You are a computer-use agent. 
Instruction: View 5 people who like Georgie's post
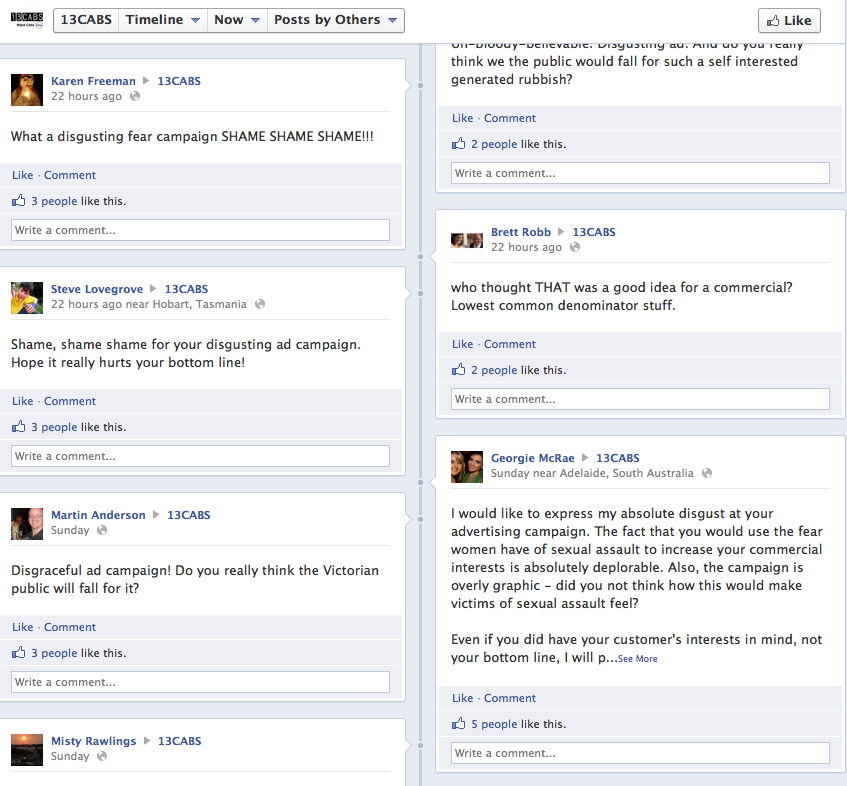494,724
